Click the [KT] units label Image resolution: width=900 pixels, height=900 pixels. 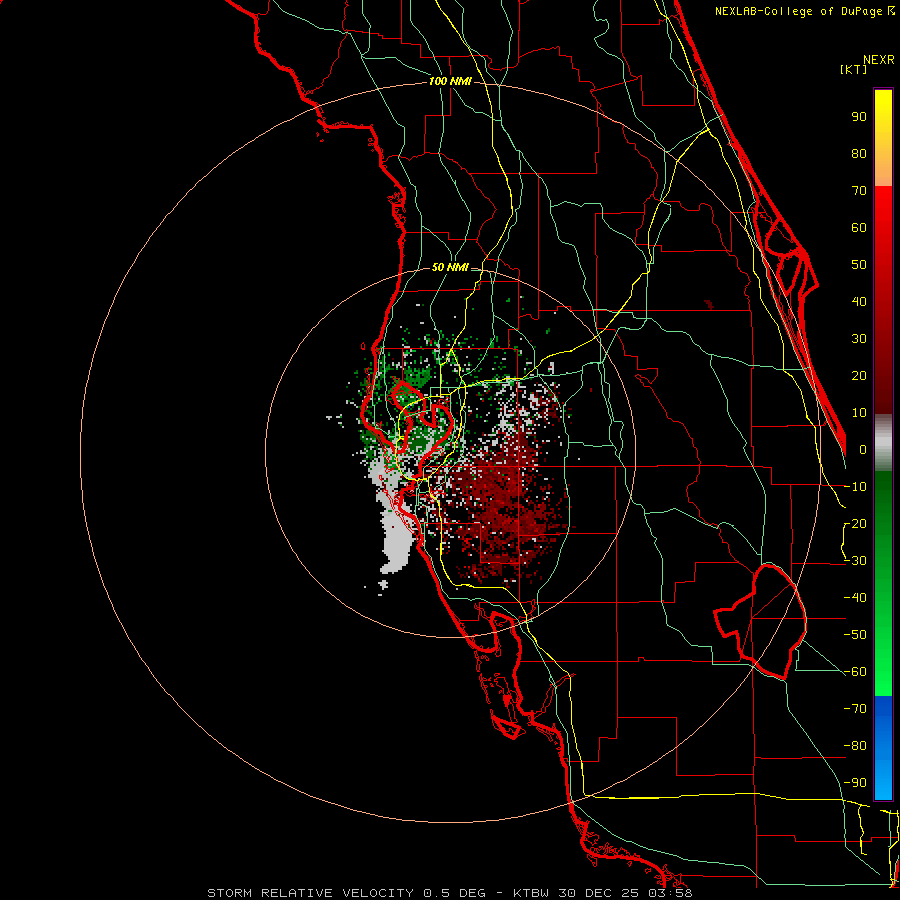(854, 69)
